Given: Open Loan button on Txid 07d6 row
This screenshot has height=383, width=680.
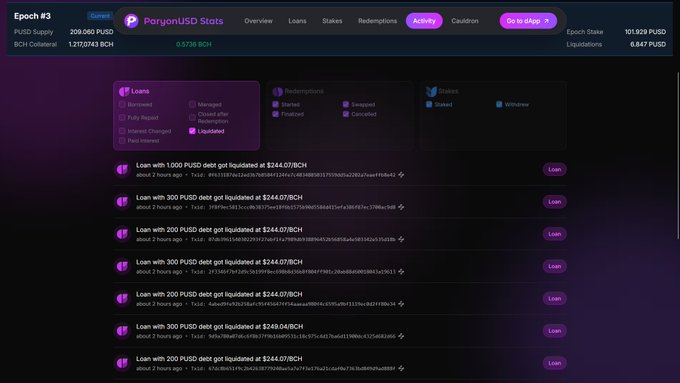Looking at the screenshot, I should click(555, 234).
